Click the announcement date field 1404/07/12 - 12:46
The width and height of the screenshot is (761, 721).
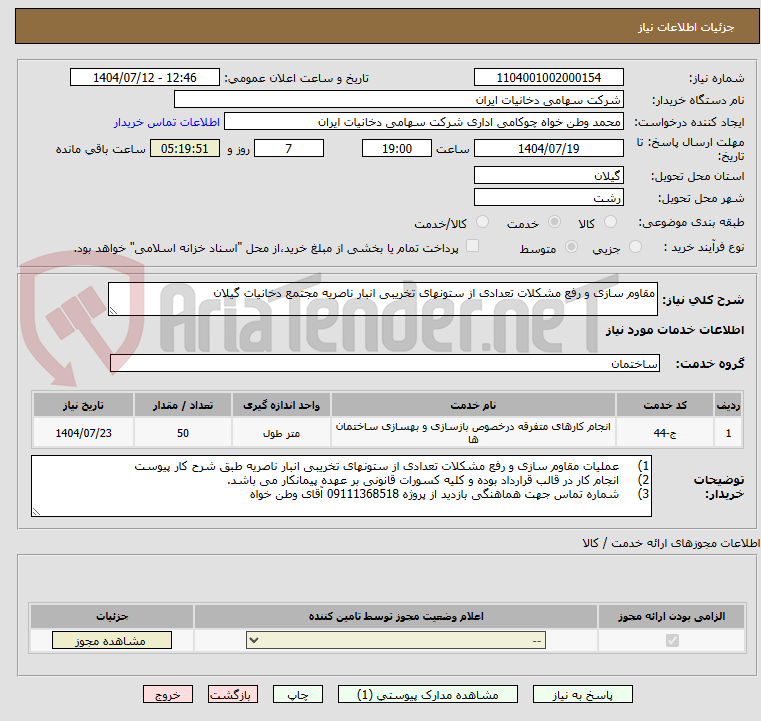[145, 77]
